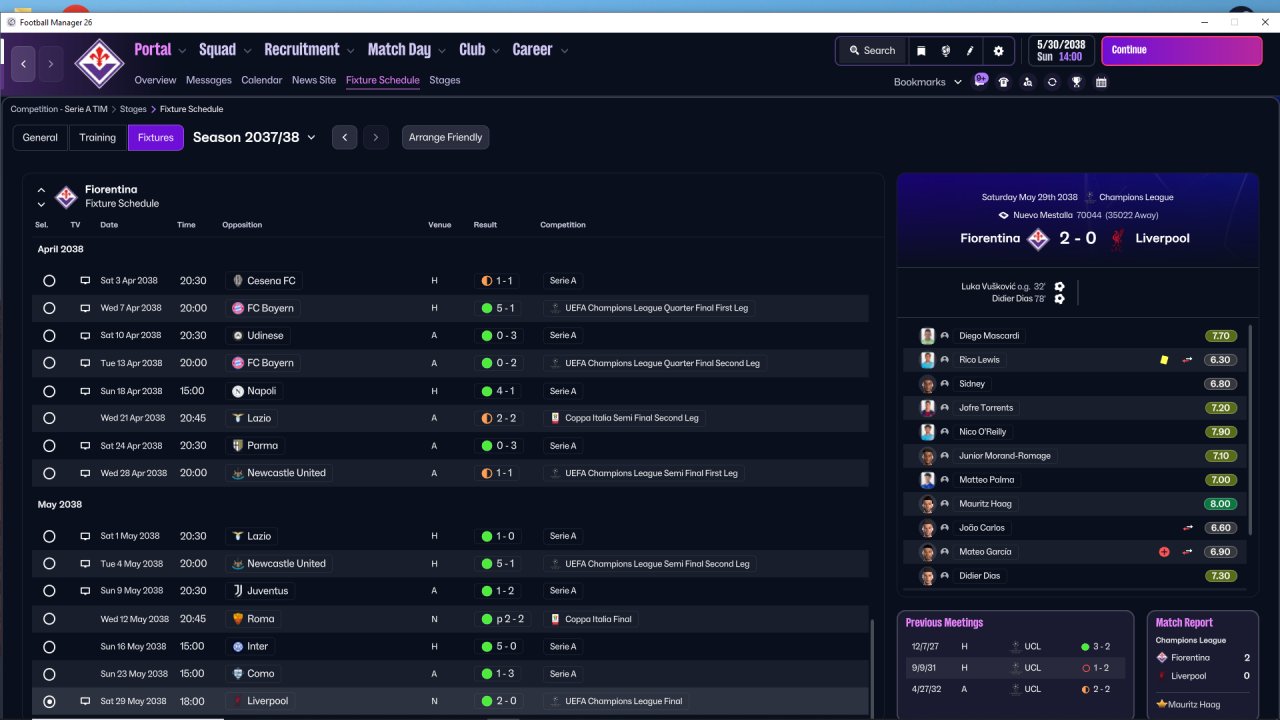Select the Como fixture radio button

49,674
